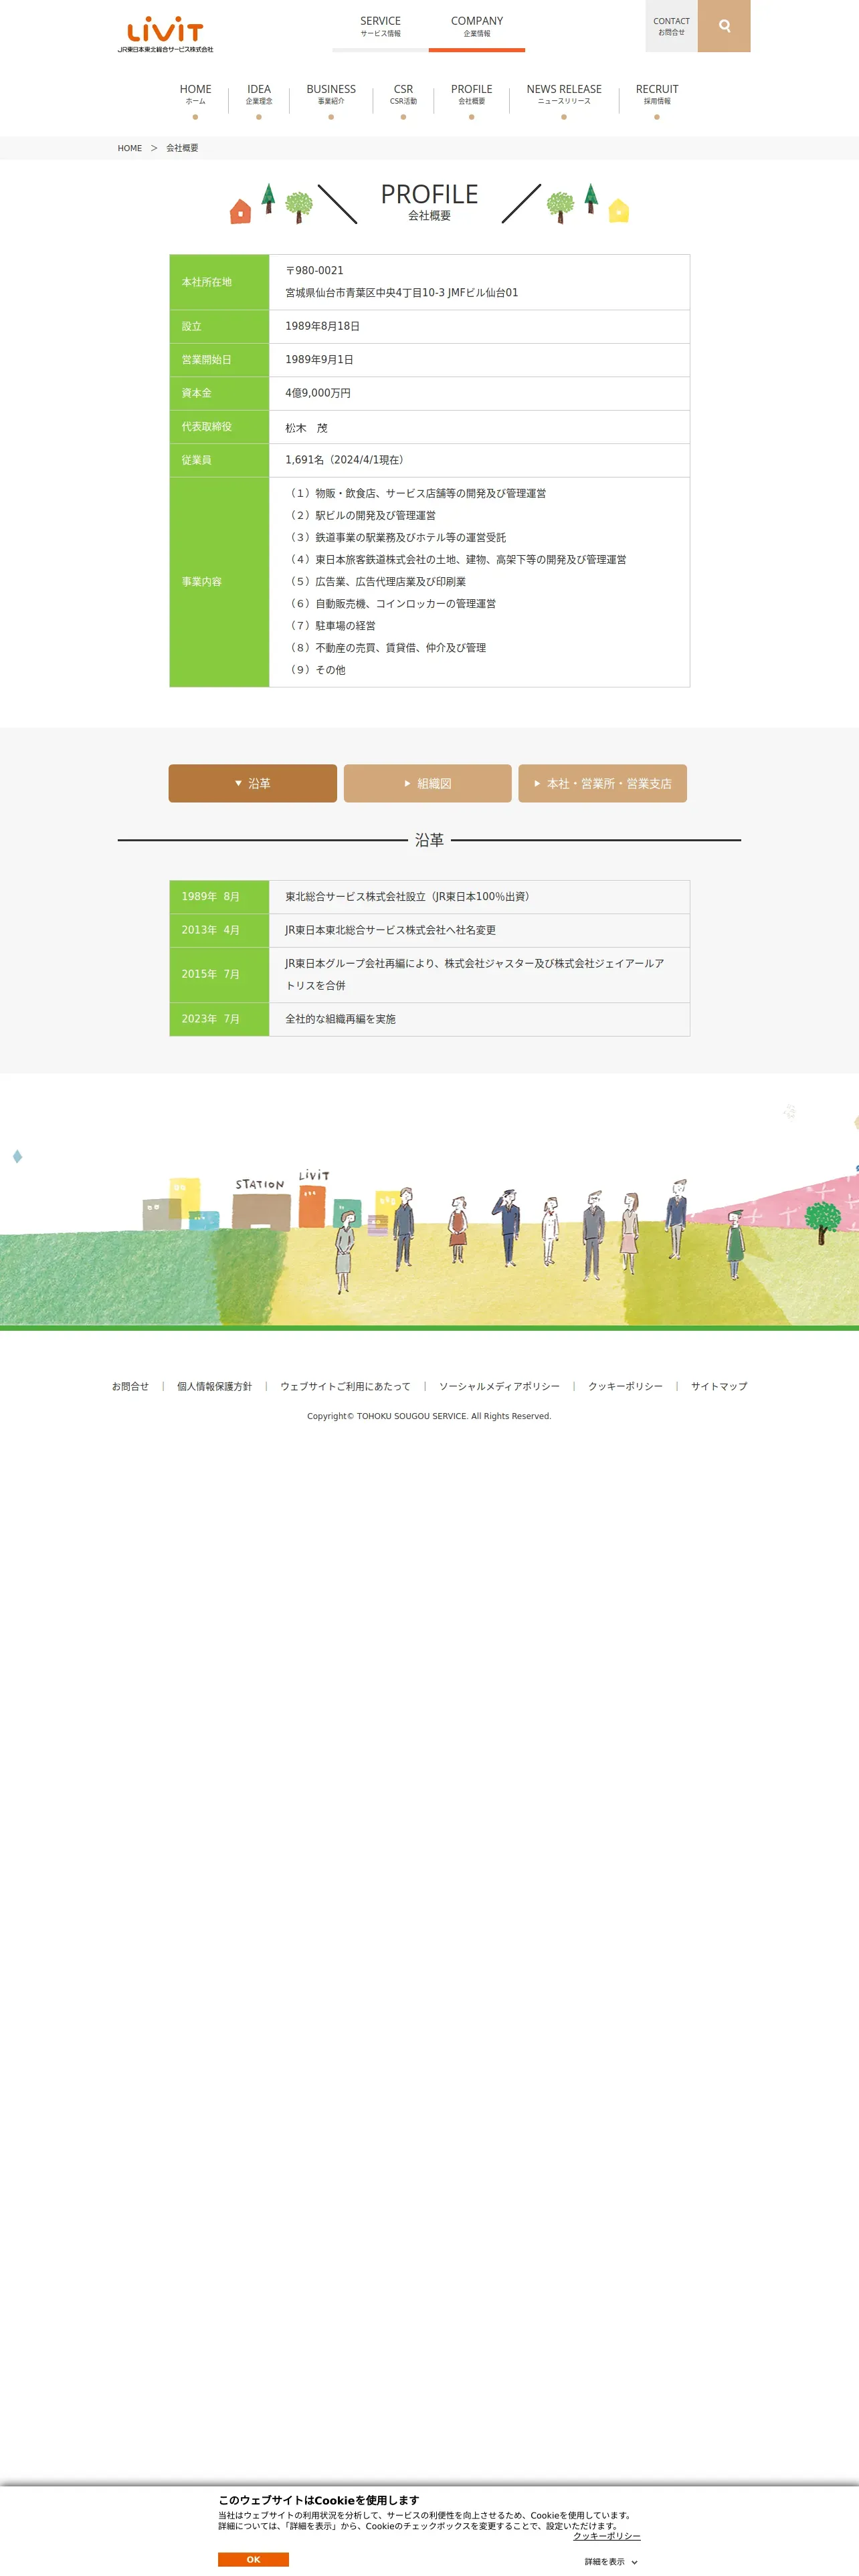
Task: Open the SERVICE tab
Action: click(380, 26)
